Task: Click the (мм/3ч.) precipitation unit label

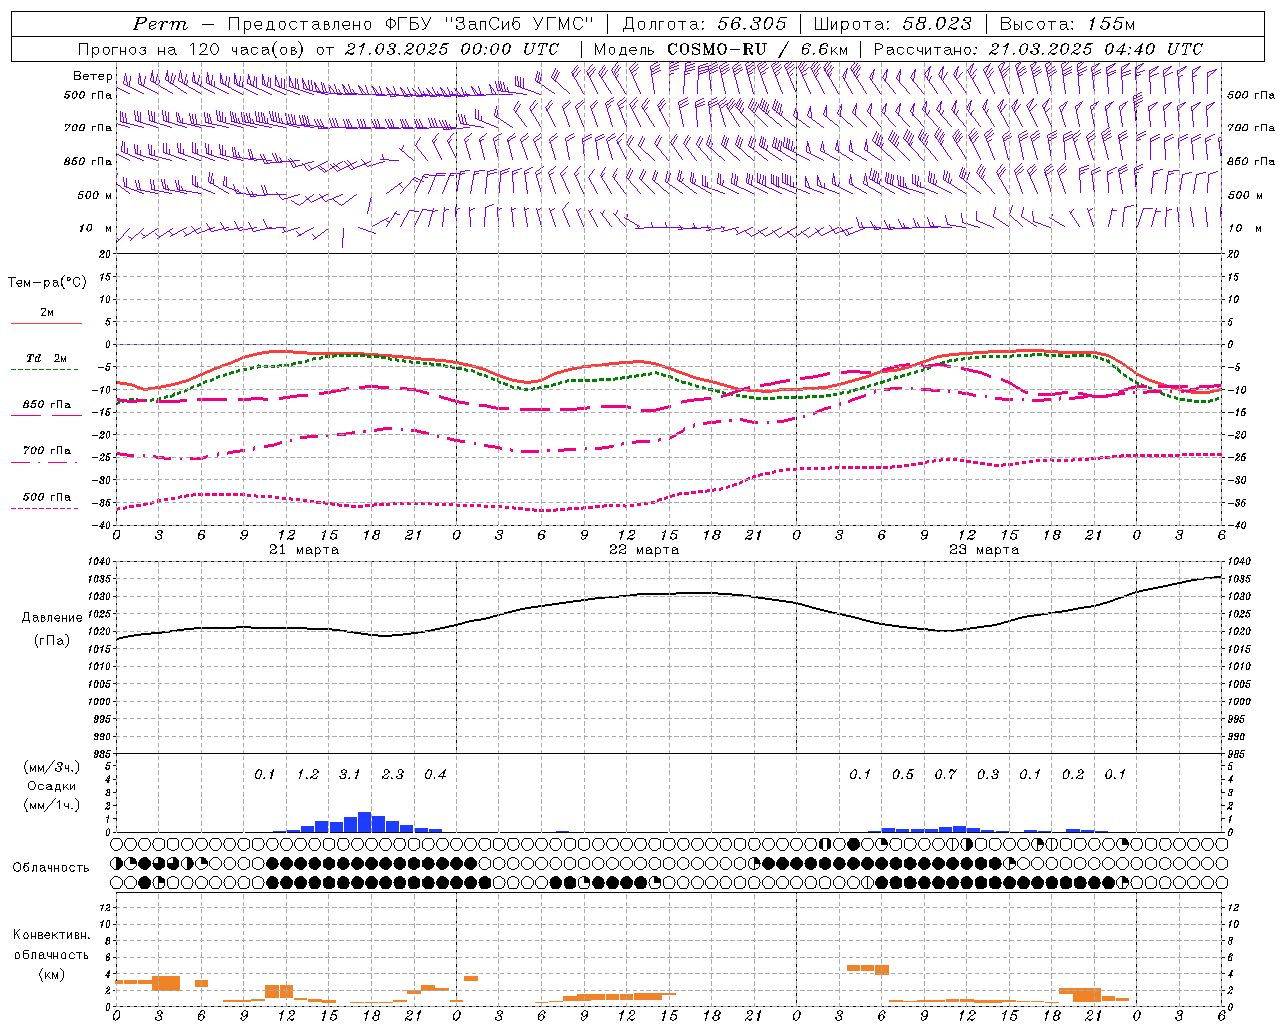Action: (52, 768)
